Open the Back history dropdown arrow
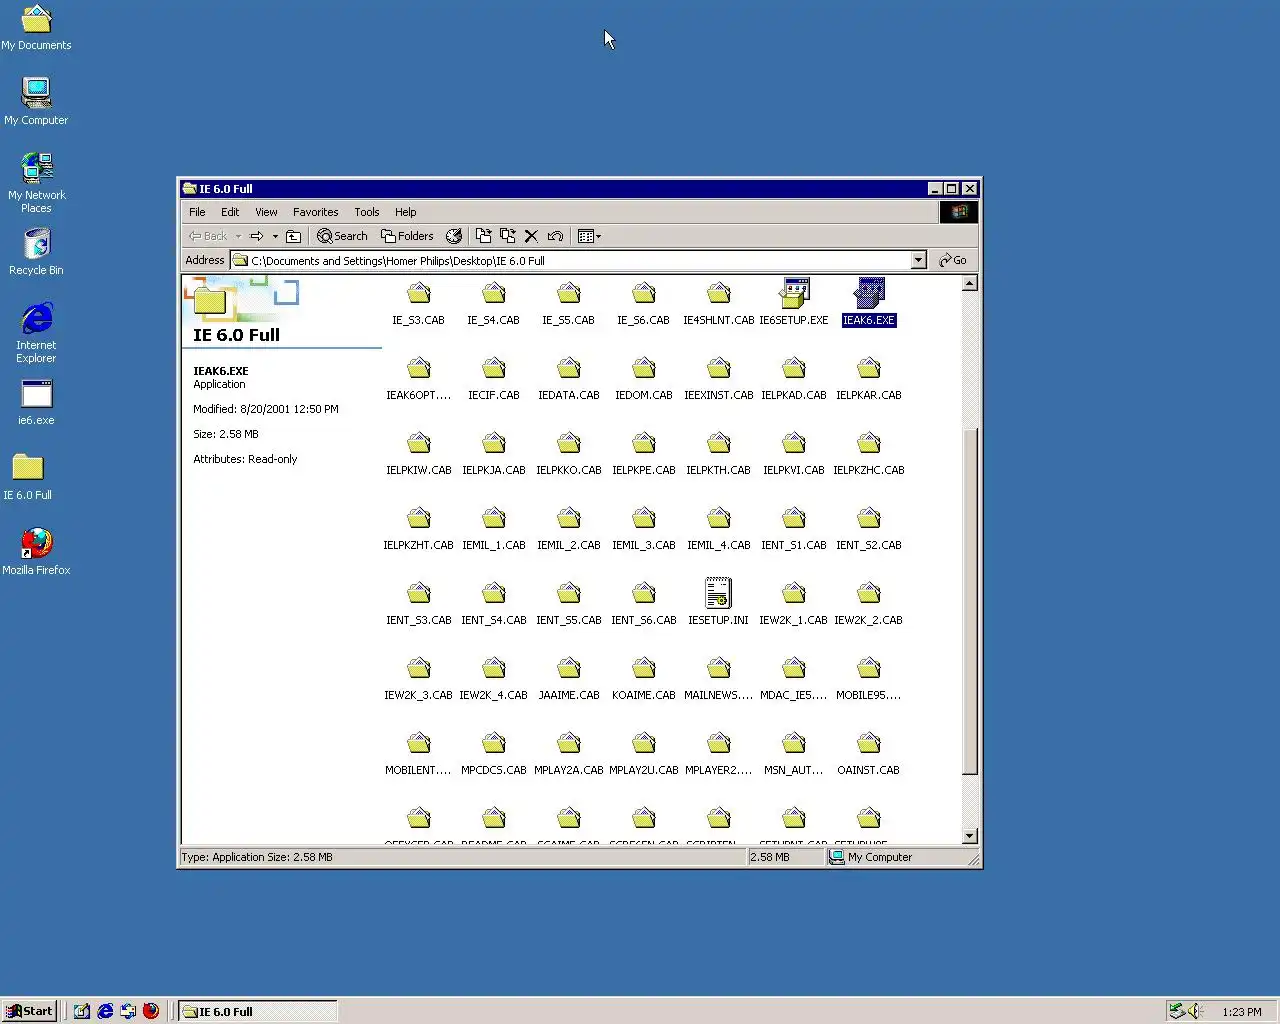The width and height of the screenshot is (1280, 1024). (238, 236)
